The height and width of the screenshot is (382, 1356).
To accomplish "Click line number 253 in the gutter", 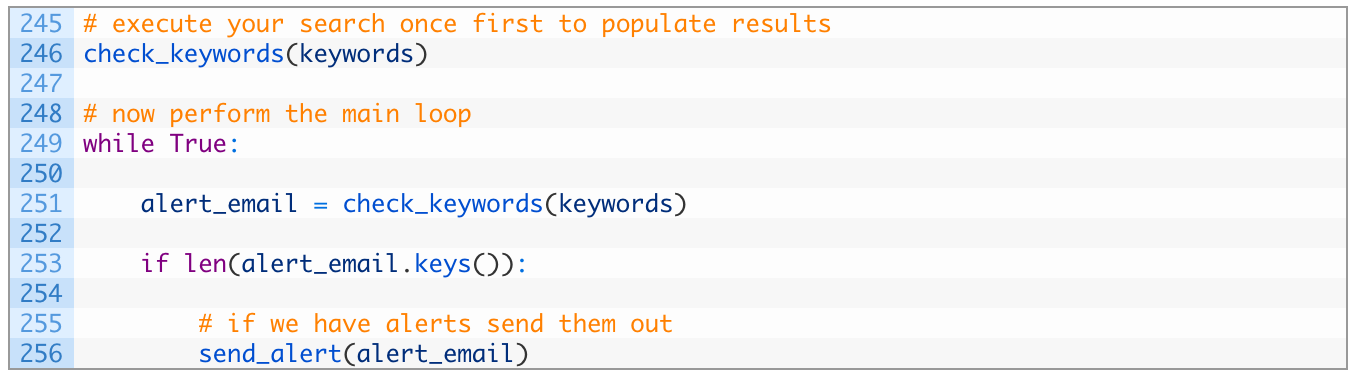I will tap(41, 264).
